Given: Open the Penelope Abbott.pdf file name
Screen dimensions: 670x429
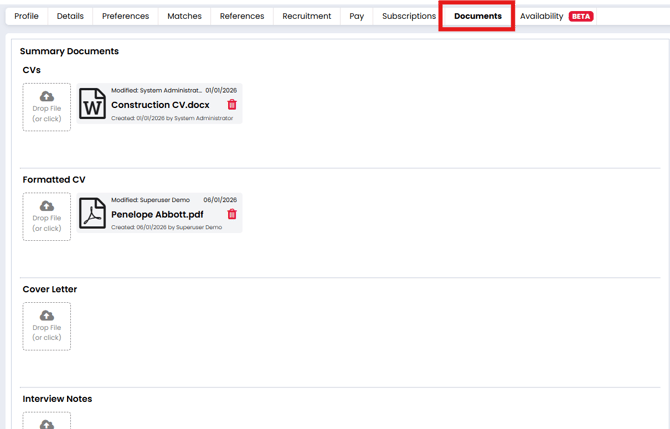Looking at the screenshot, I should pyautogui.click(x=157, y=214).
